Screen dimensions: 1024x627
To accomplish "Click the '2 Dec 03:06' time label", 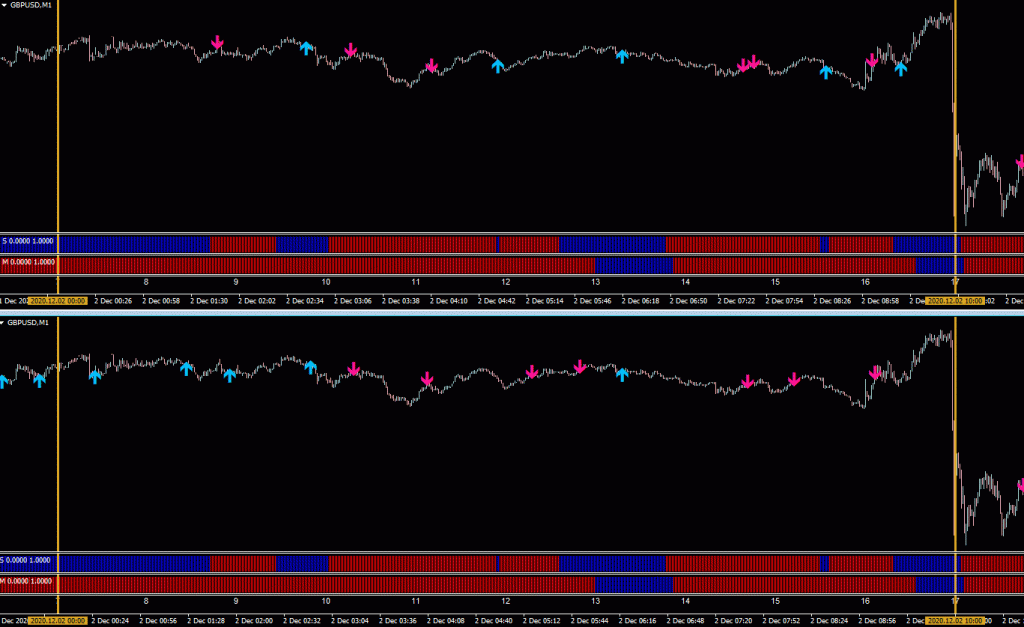I will click(x=353, y=301).
